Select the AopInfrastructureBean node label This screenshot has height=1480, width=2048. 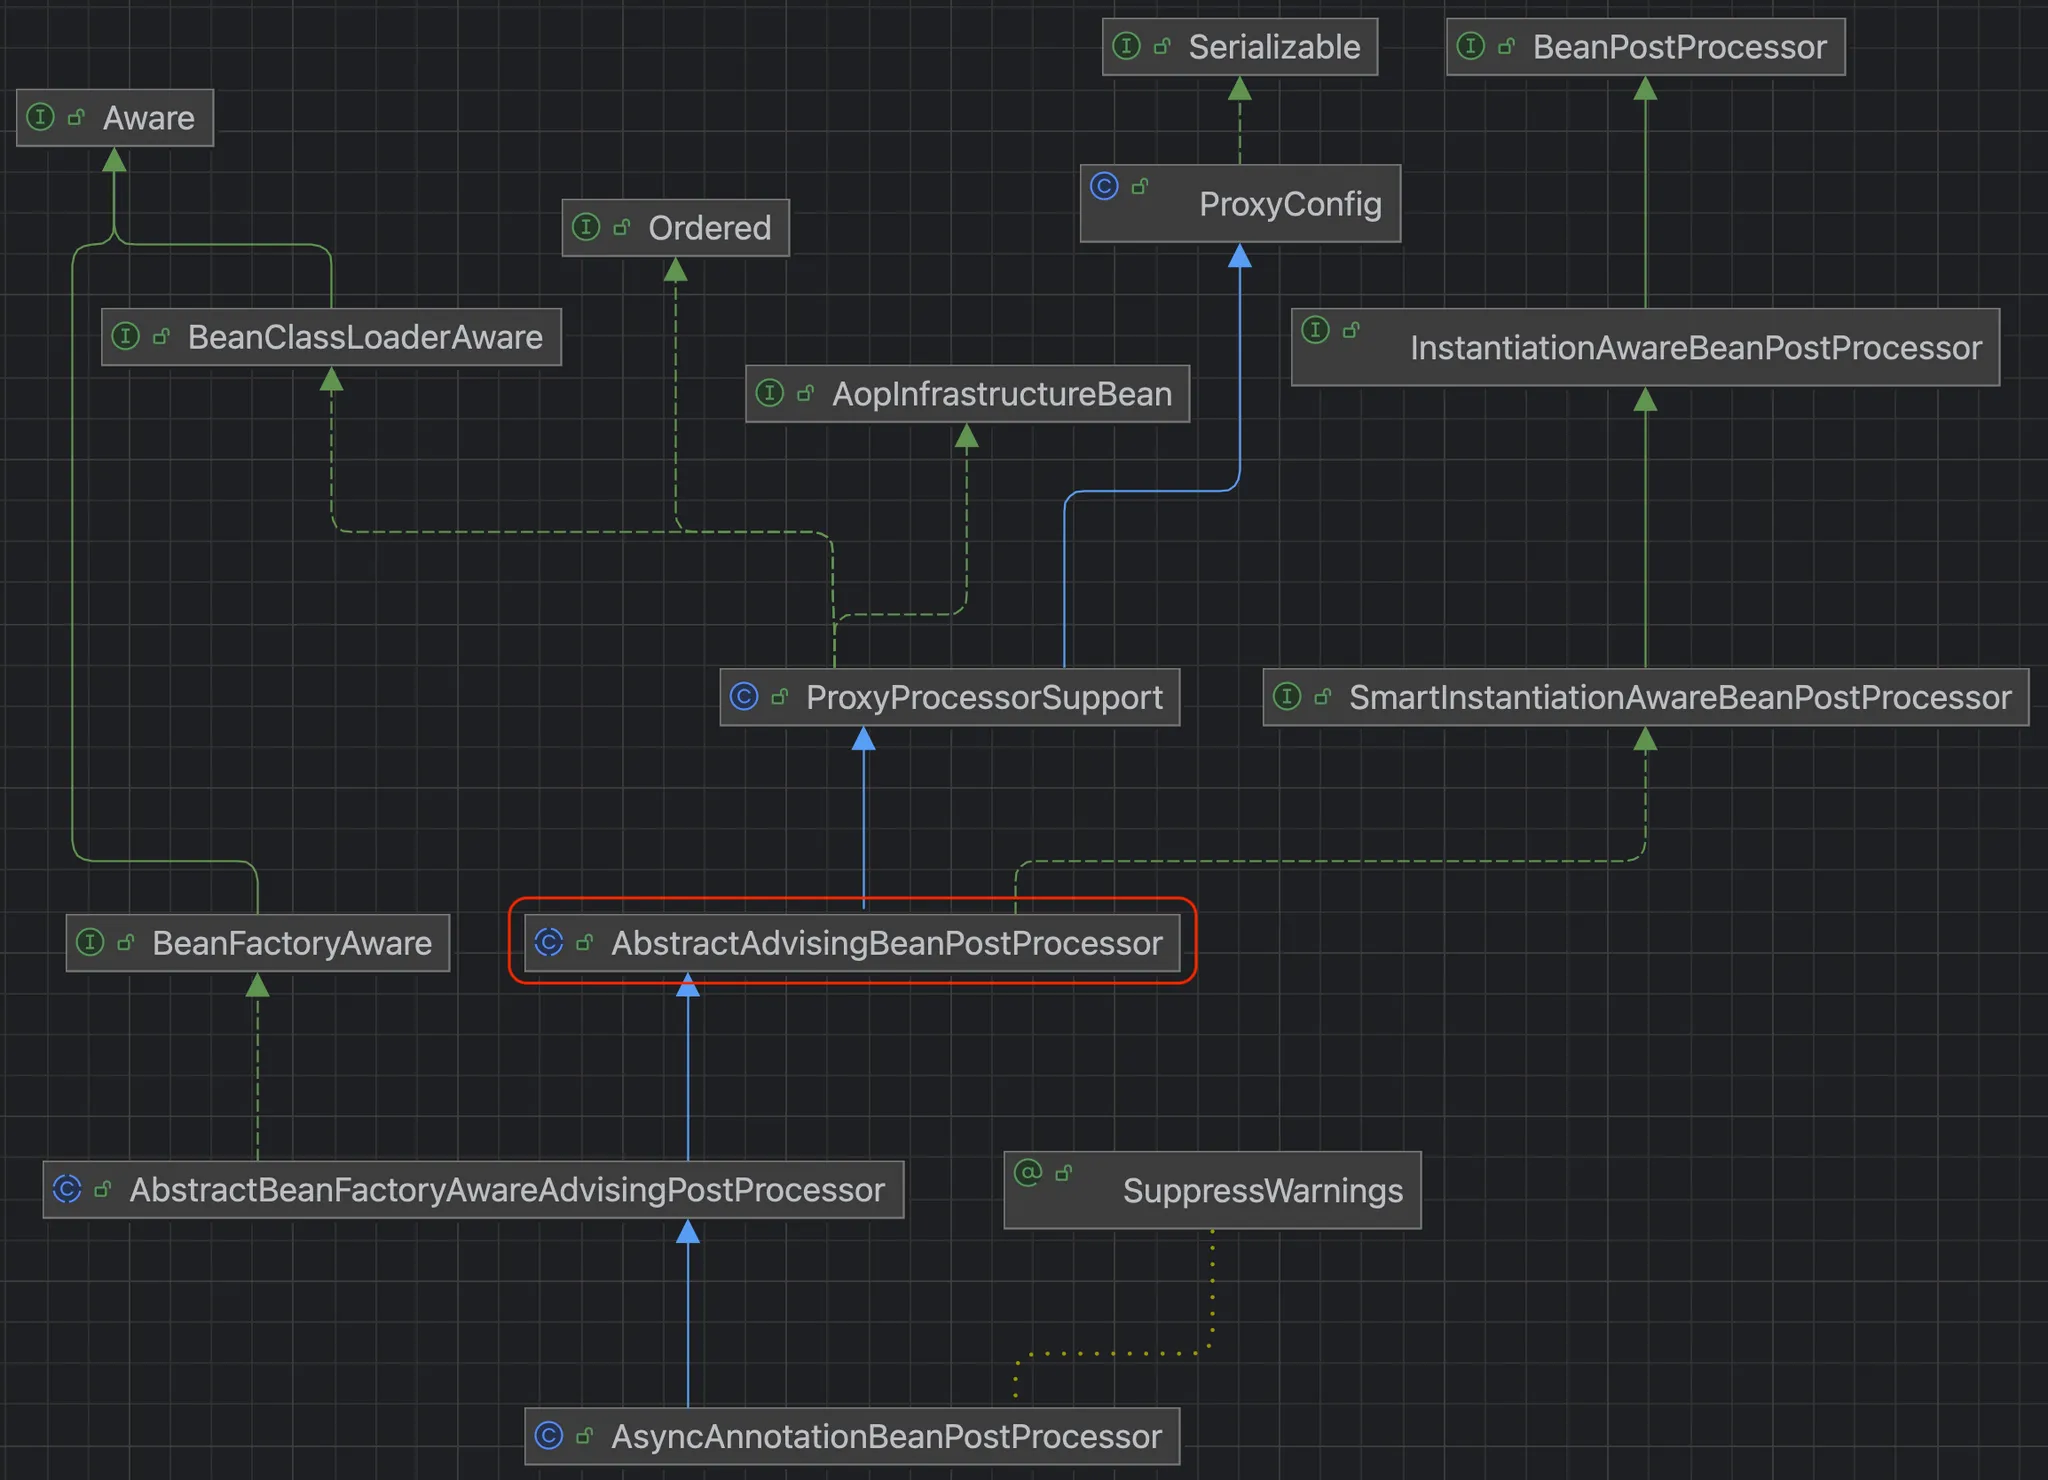(1001, 394)
